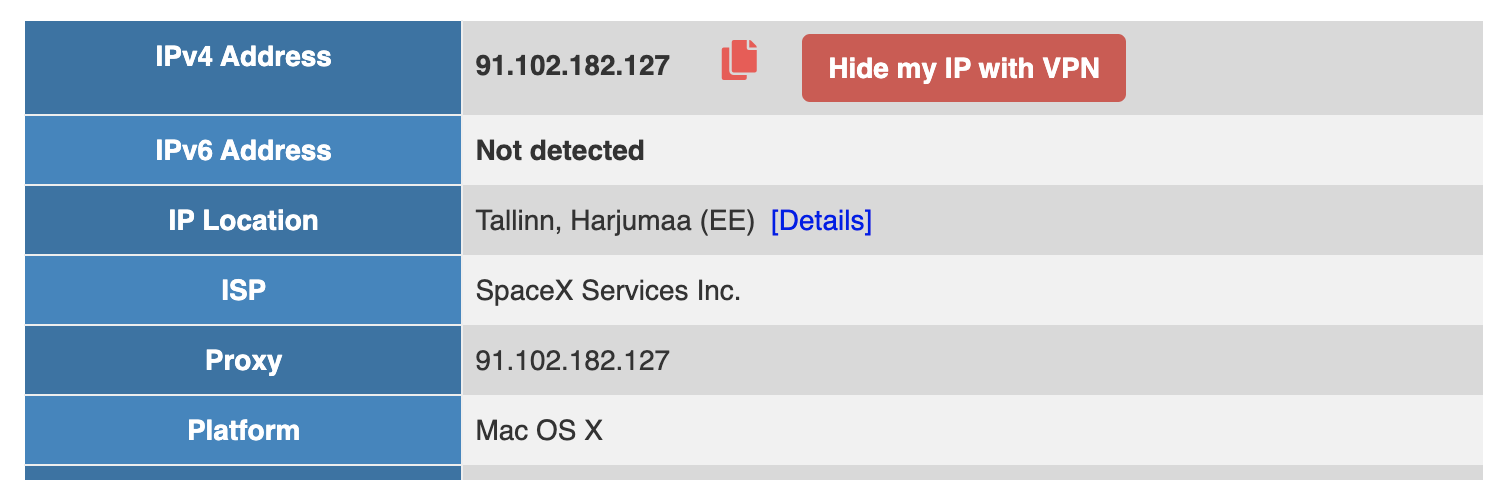This screenshot has height=480, width=1506.
Task: Click the IP Location header cell
Action: pyautogui.click(x=243, y=220)
